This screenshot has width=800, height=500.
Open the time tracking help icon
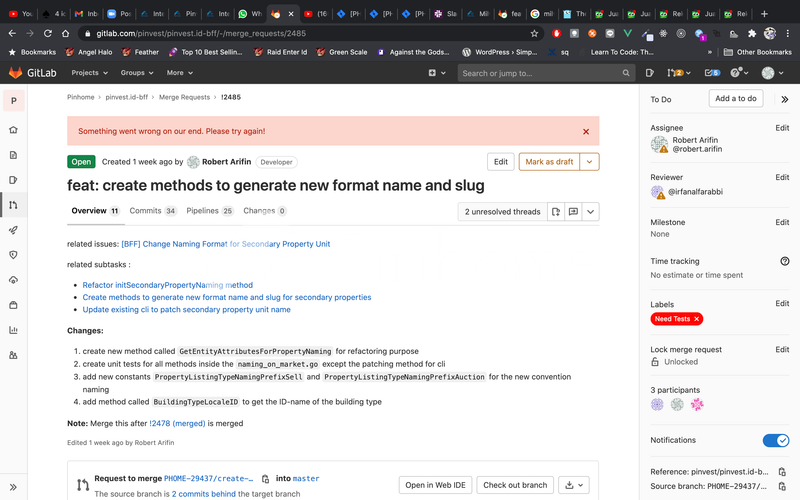pyautogui.click(x=784, y=261)
